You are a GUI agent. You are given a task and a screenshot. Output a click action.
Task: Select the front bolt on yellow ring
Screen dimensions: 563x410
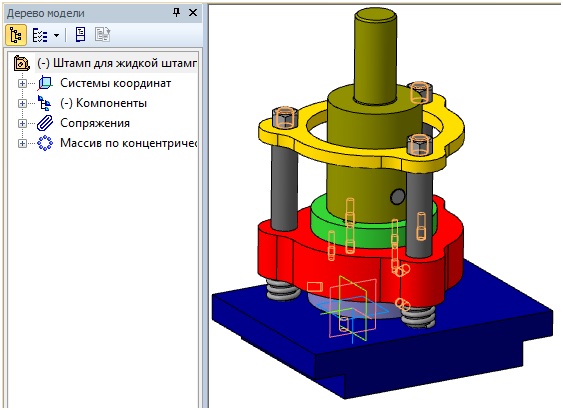click(420, 145)
